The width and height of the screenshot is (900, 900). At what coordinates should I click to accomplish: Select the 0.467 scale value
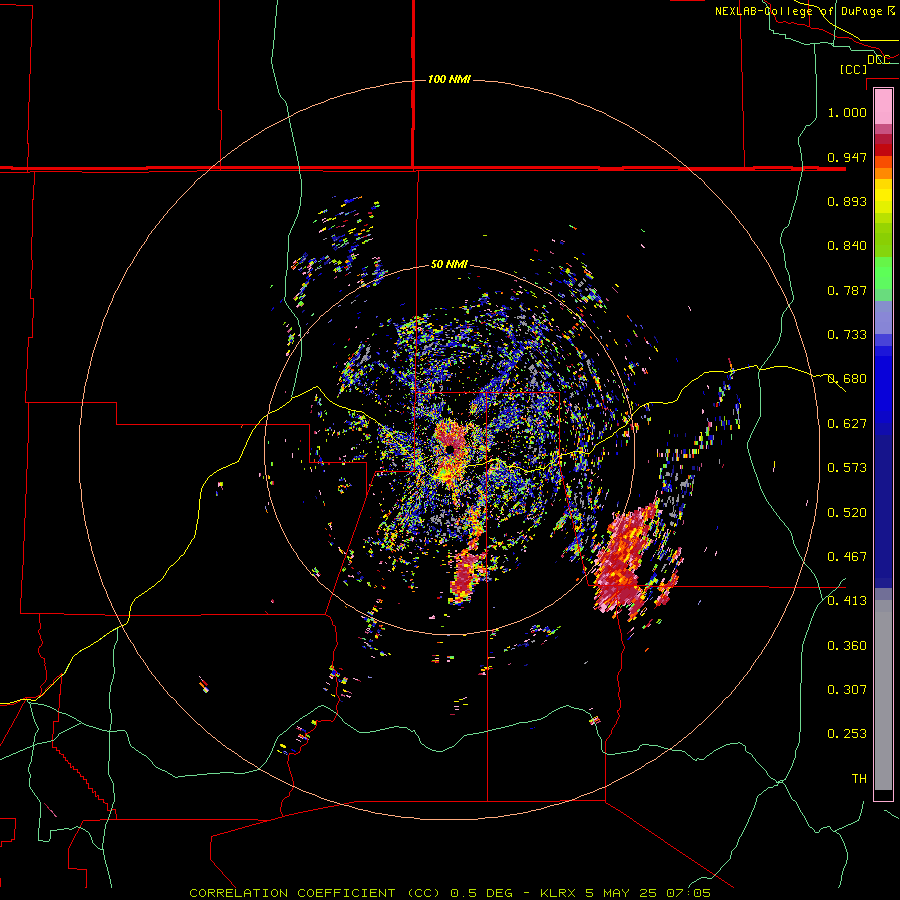click(847, 557)
